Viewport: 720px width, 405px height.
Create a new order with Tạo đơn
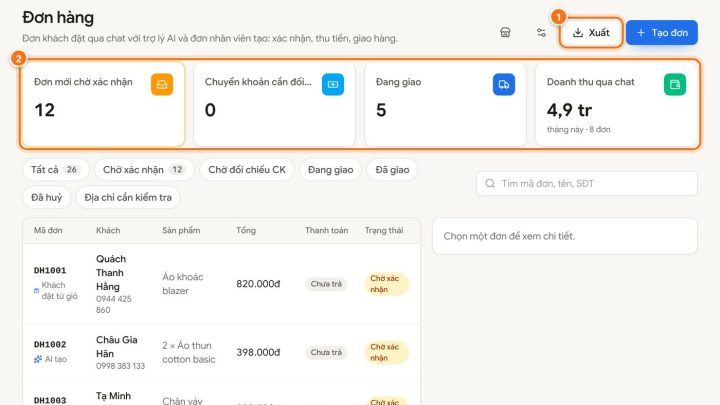click(x=662, y=33)
